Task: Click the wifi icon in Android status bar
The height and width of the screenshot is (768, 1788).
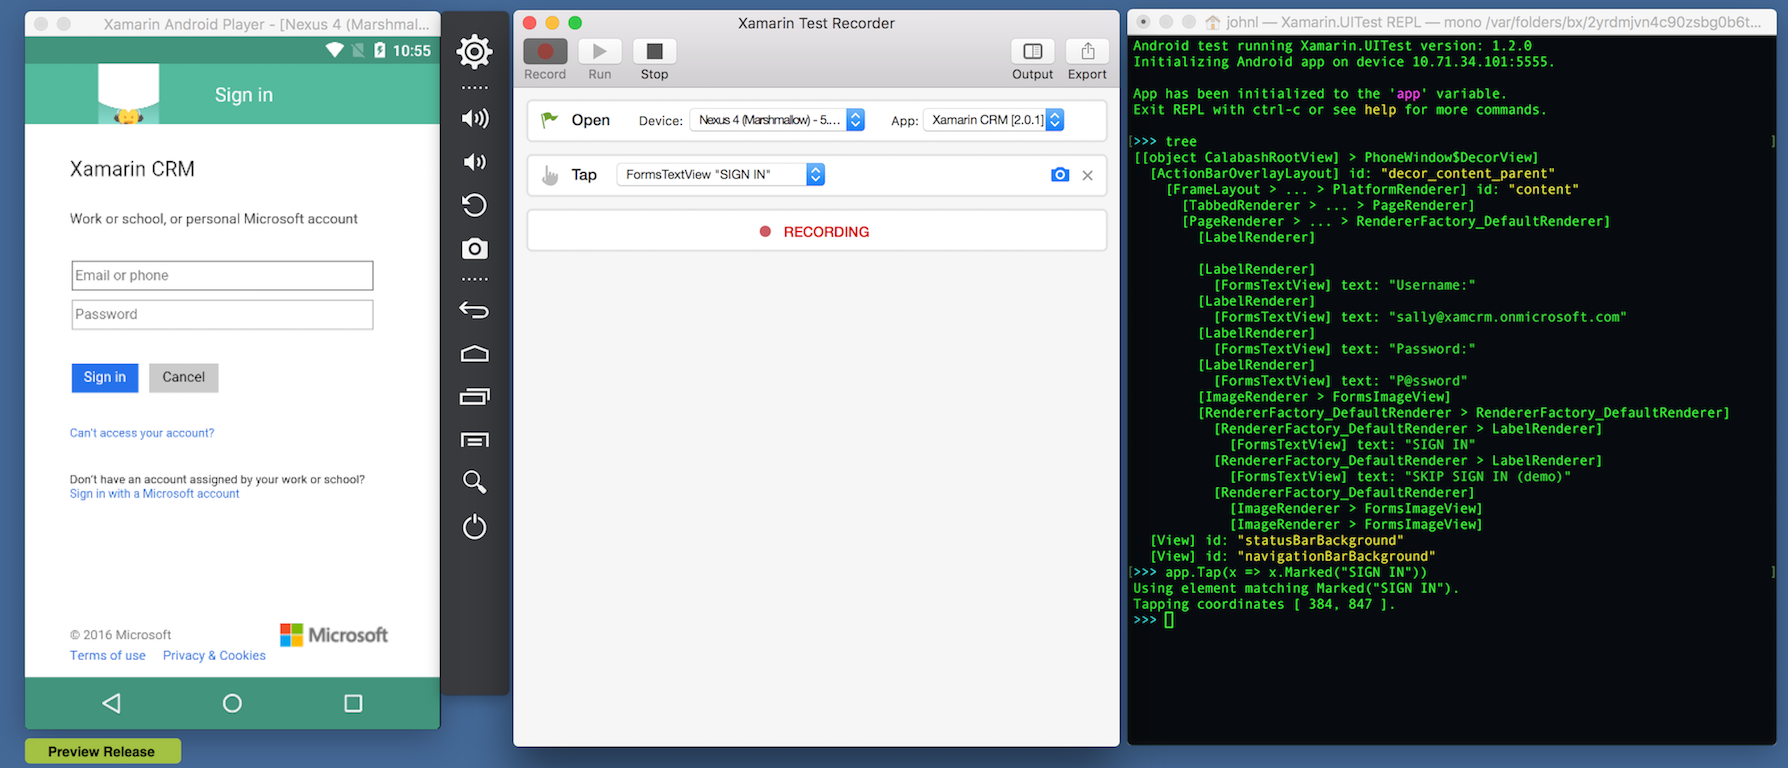Action: point(335,50)
